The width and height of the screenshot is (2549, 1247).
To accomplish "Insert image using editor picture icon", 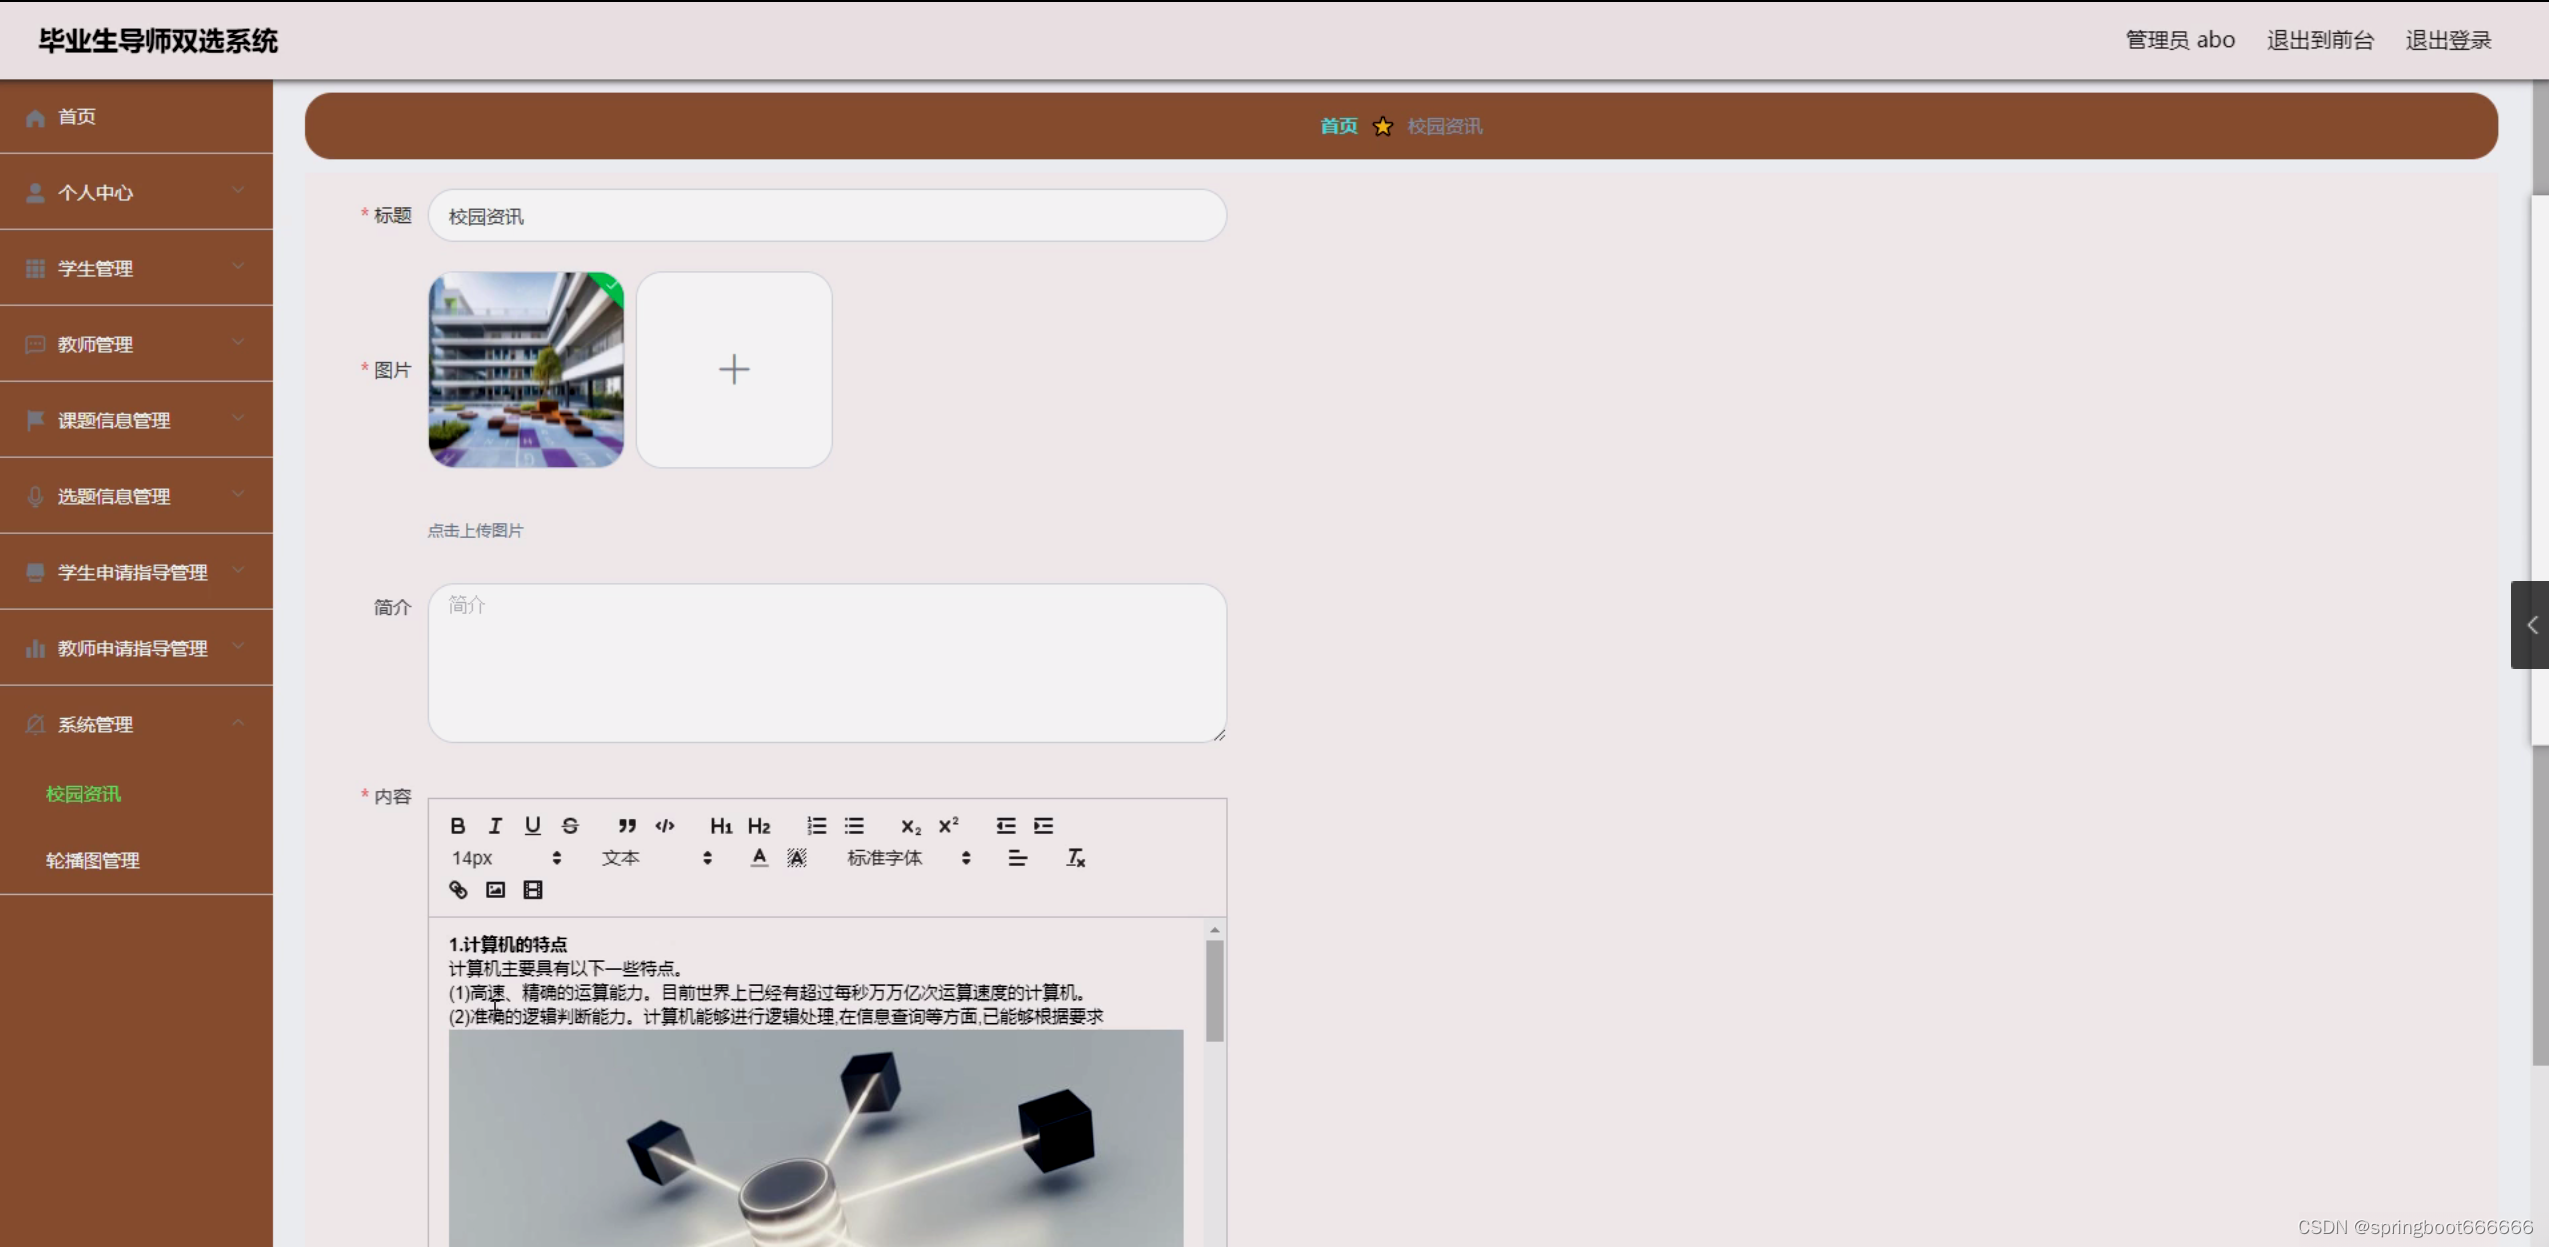I will 495,890.
